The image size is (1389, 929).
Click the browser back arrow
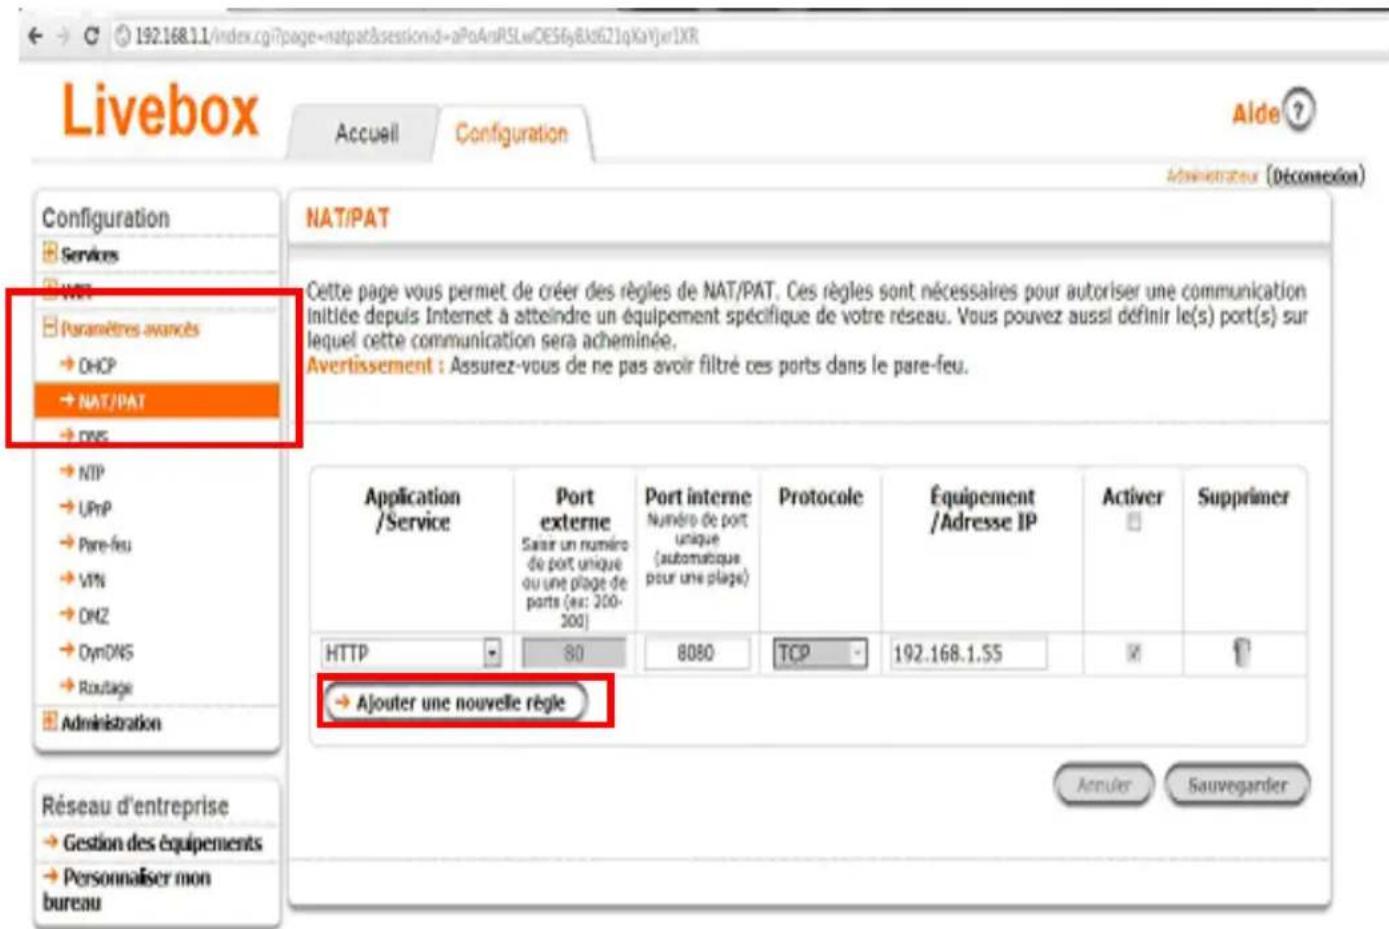36,36
